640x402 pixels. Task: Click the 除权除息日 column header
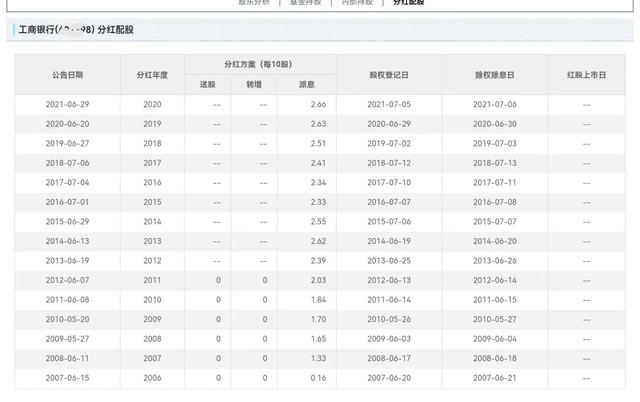click(x=495, y=75)
